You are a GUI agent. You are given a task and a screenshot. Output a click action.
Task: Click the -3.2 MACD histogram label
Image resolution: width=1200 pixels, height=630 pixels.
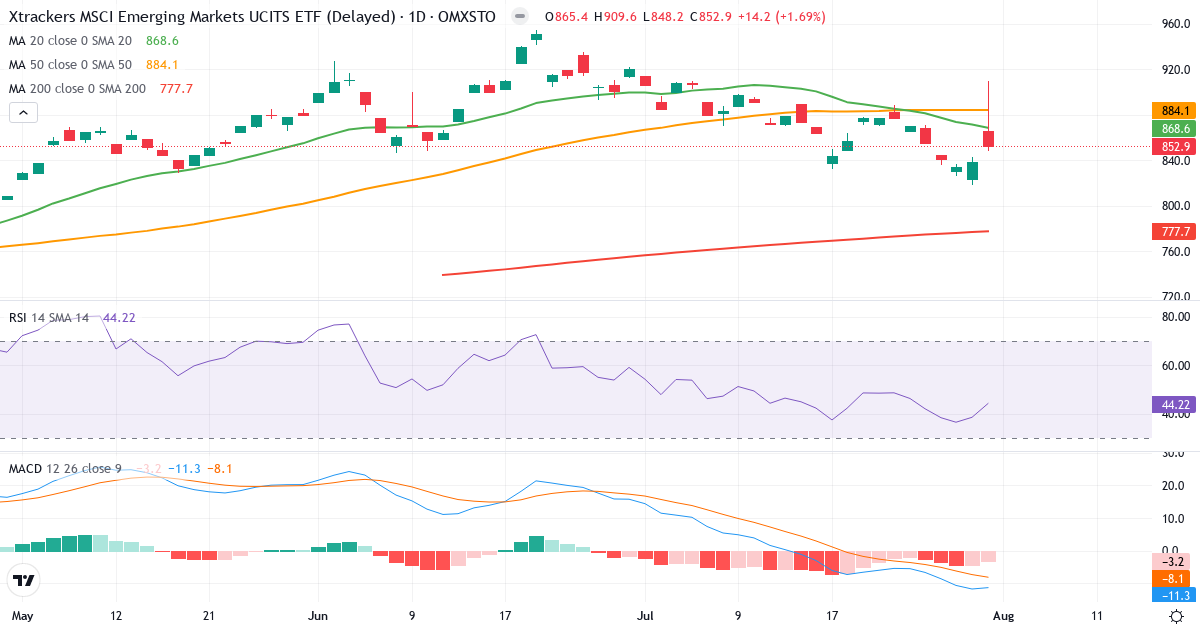[x=1174, y=564]
